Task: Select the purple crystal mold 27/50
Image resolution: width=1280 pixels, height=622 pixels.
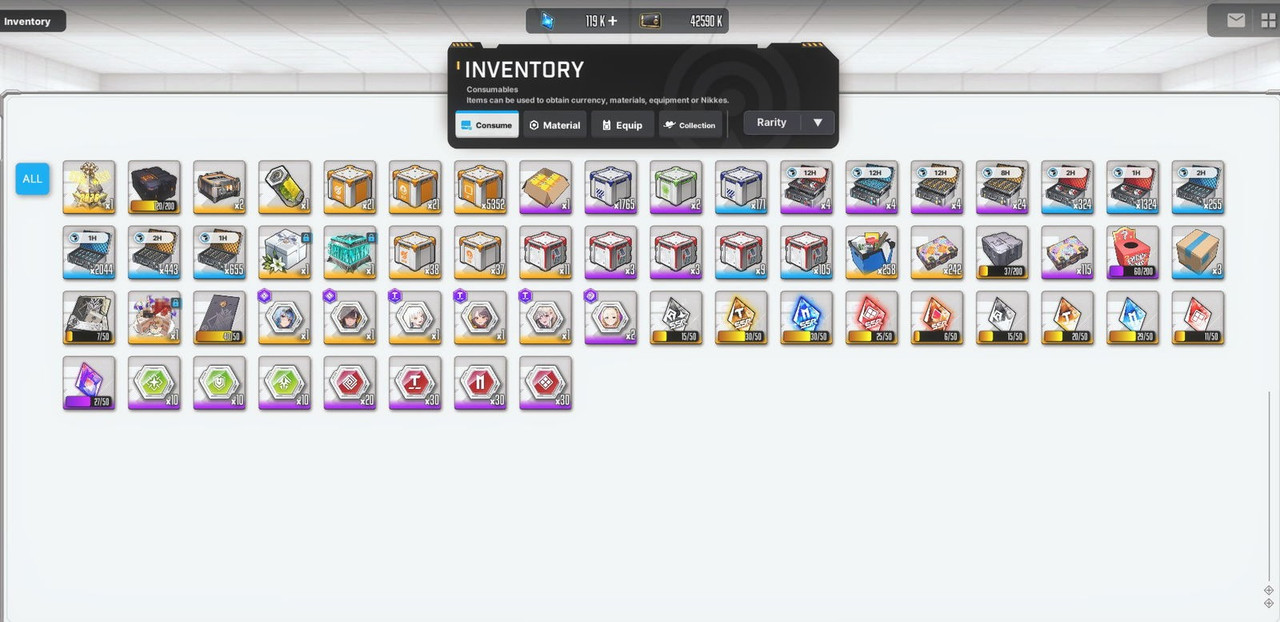Action: 89,383
